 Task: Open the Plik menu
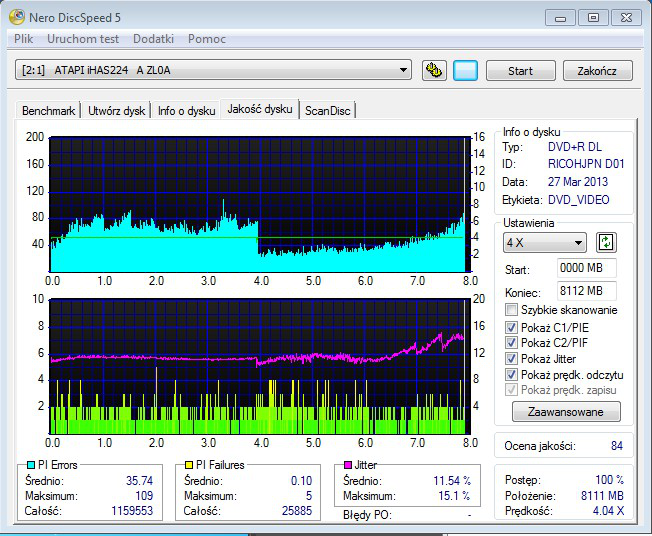[23, 39]
